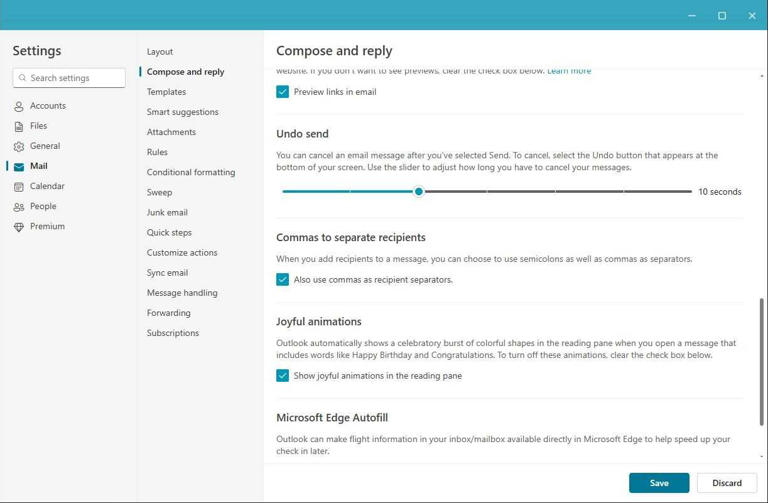Open the Calendar icon in sidebar
Image resolution: width=768 pixels, height=503 pixels.
click(19, 187)
